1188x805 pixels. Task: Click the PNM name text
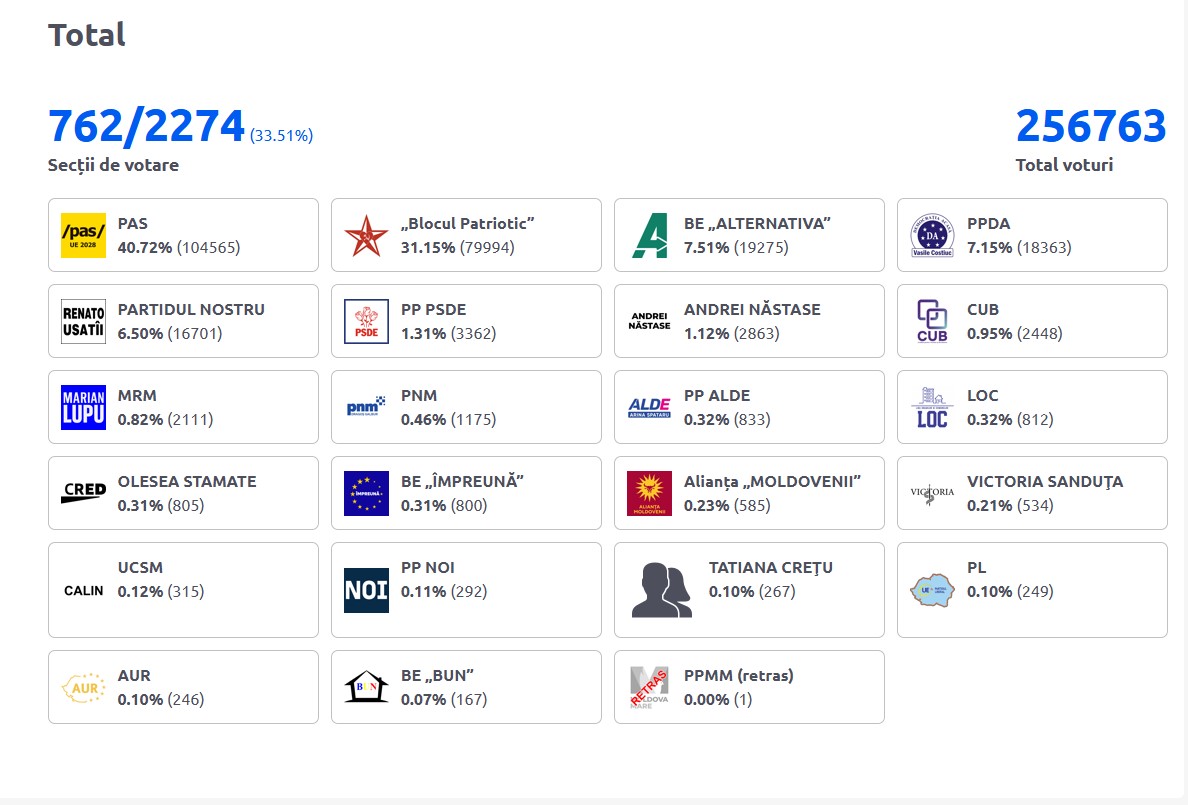pyautogui.click(x=419, y=396)
